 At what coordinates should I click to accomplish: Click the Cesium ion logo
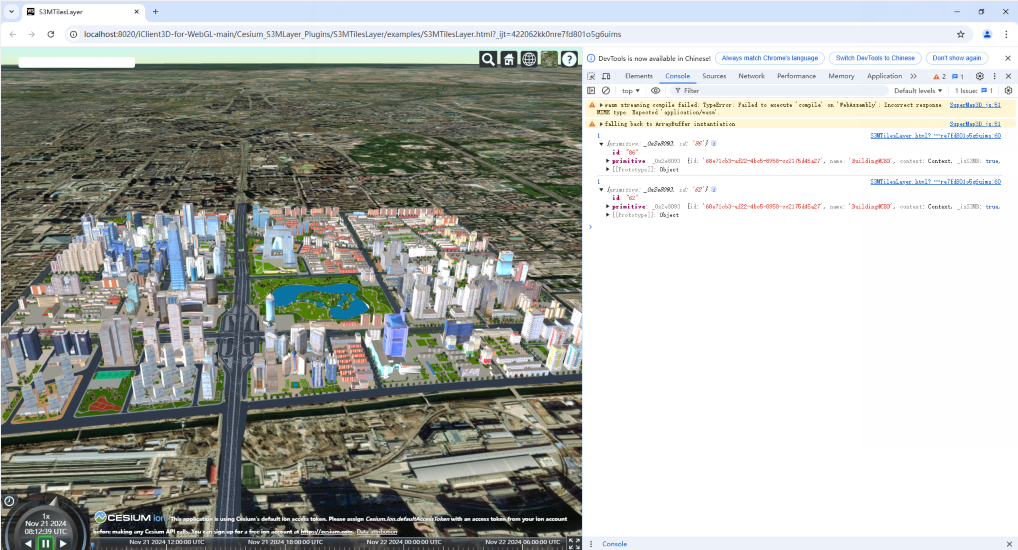(x=130, y=518)
